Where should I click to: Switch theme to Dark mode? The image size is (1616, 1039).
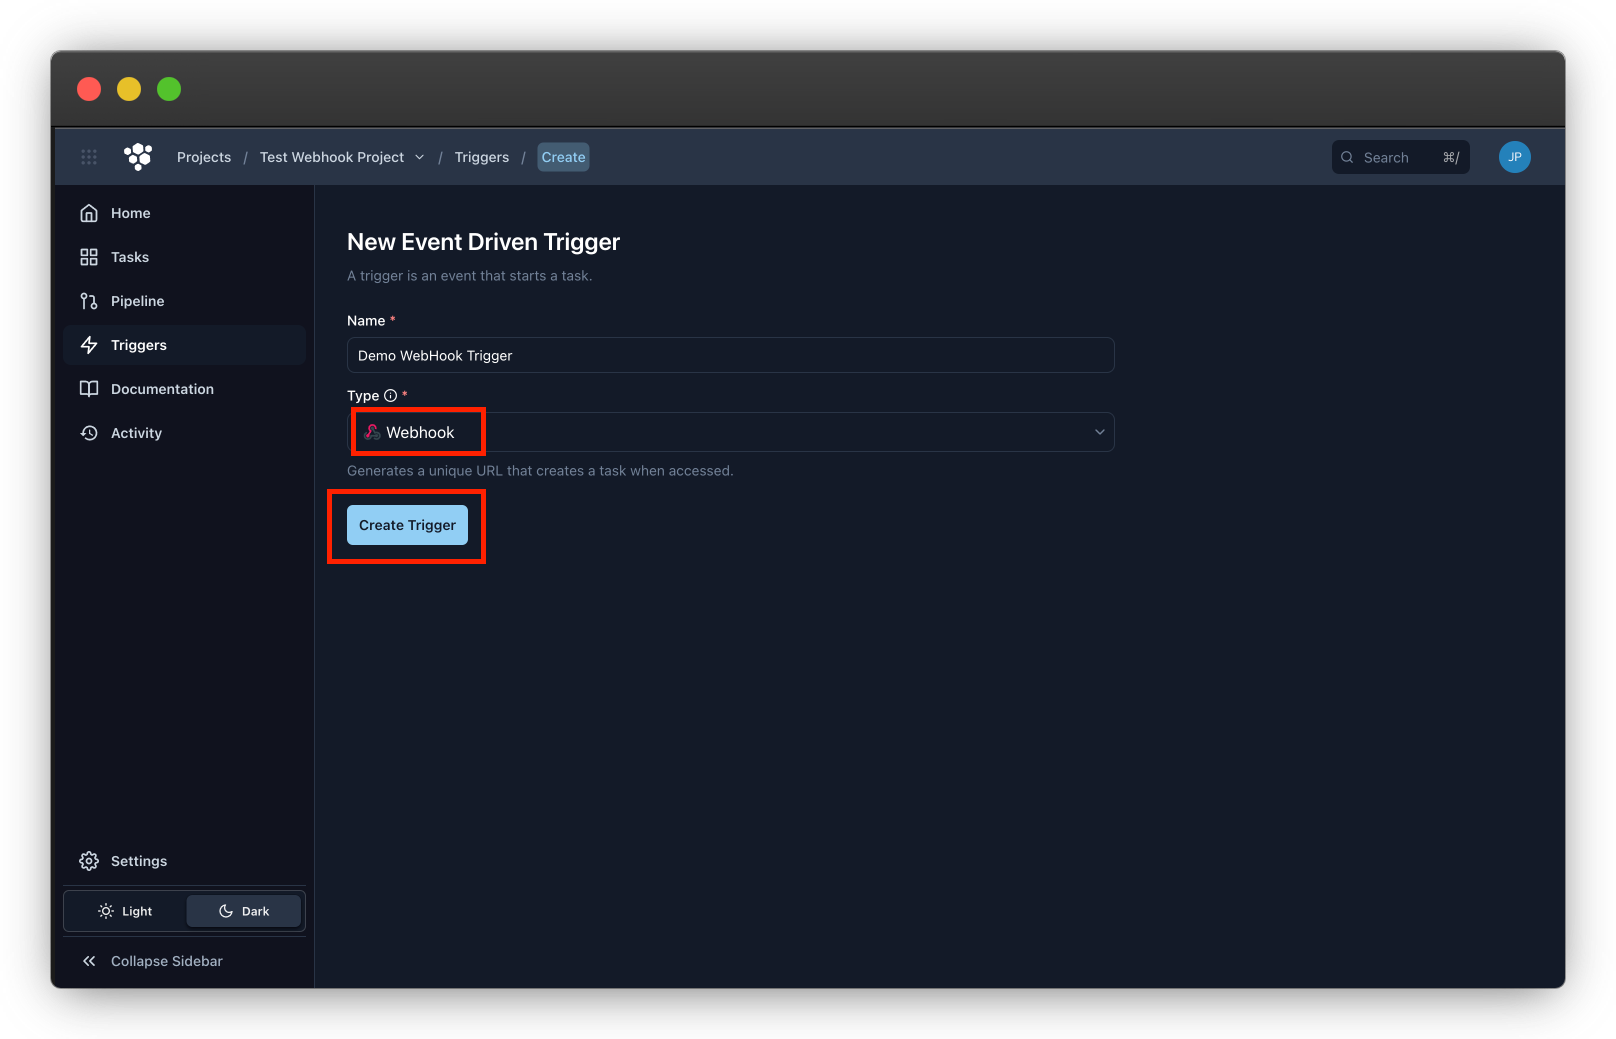[x=244, y=911]
